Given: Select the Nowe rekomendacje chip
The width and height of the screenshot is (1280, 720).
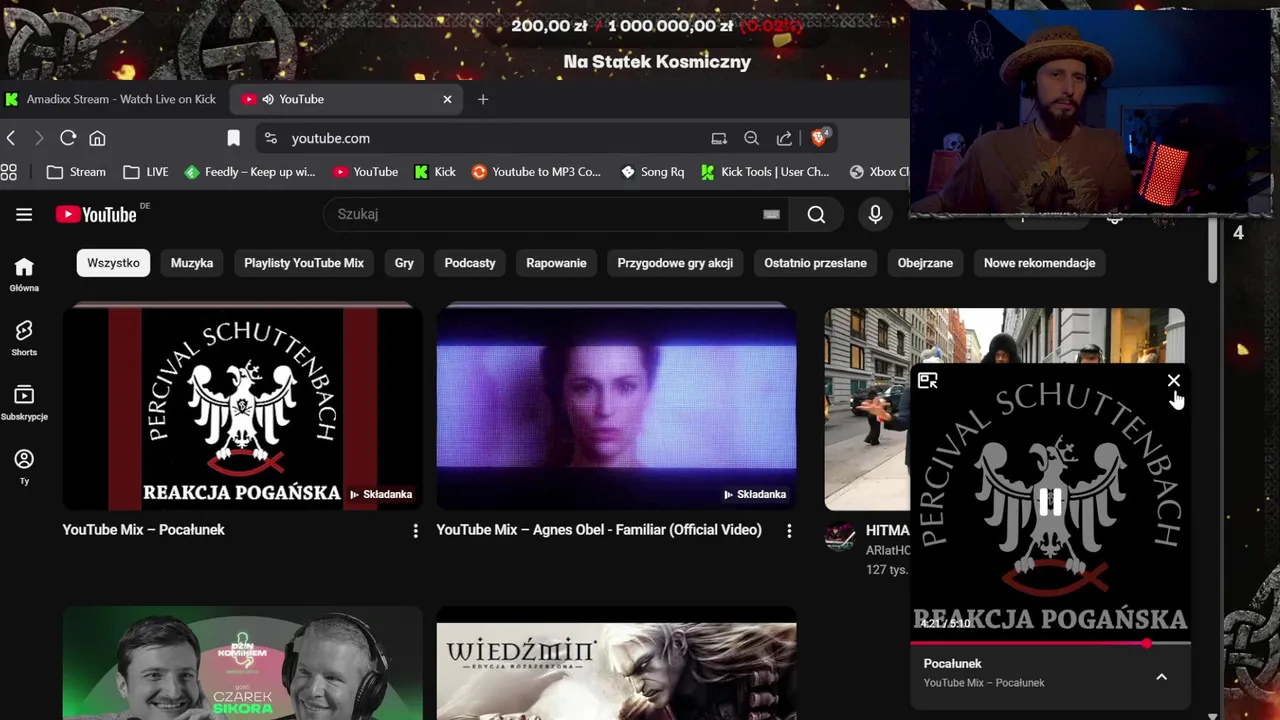Looking at the screenshot, I should click(1039, 263).
